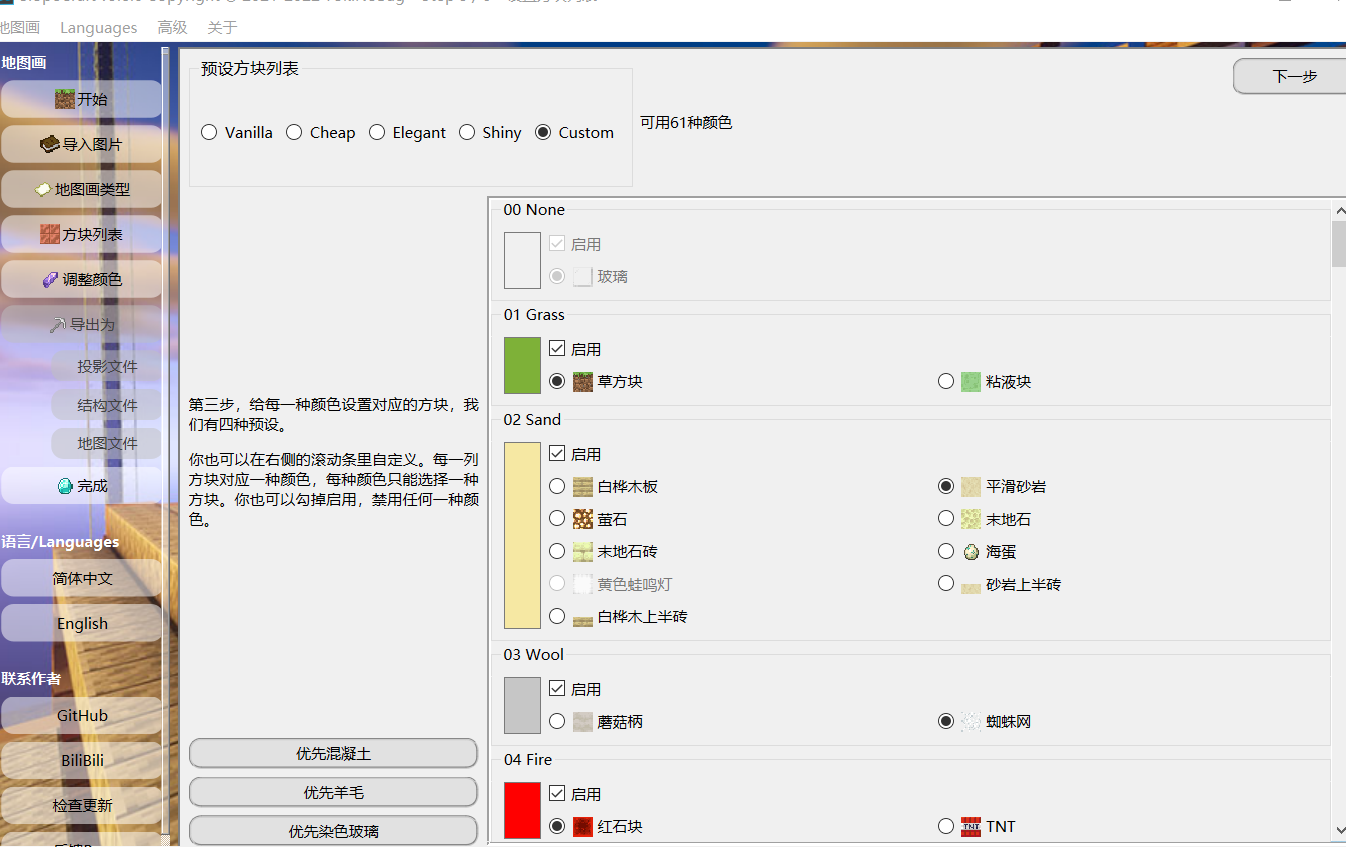Open the 高级 menu
The height and width of the screenshot is (847, 1346).
(x=171, y=27)
